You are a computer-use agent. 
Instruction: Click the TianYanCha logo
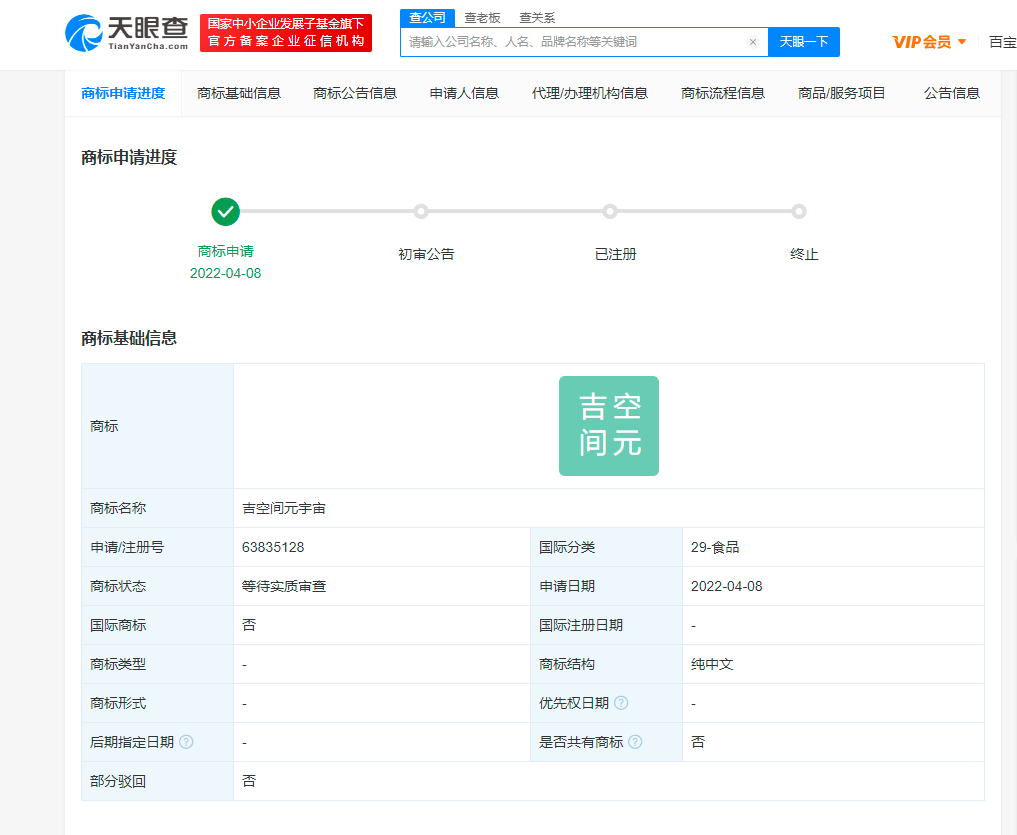(x=126, y=33)
